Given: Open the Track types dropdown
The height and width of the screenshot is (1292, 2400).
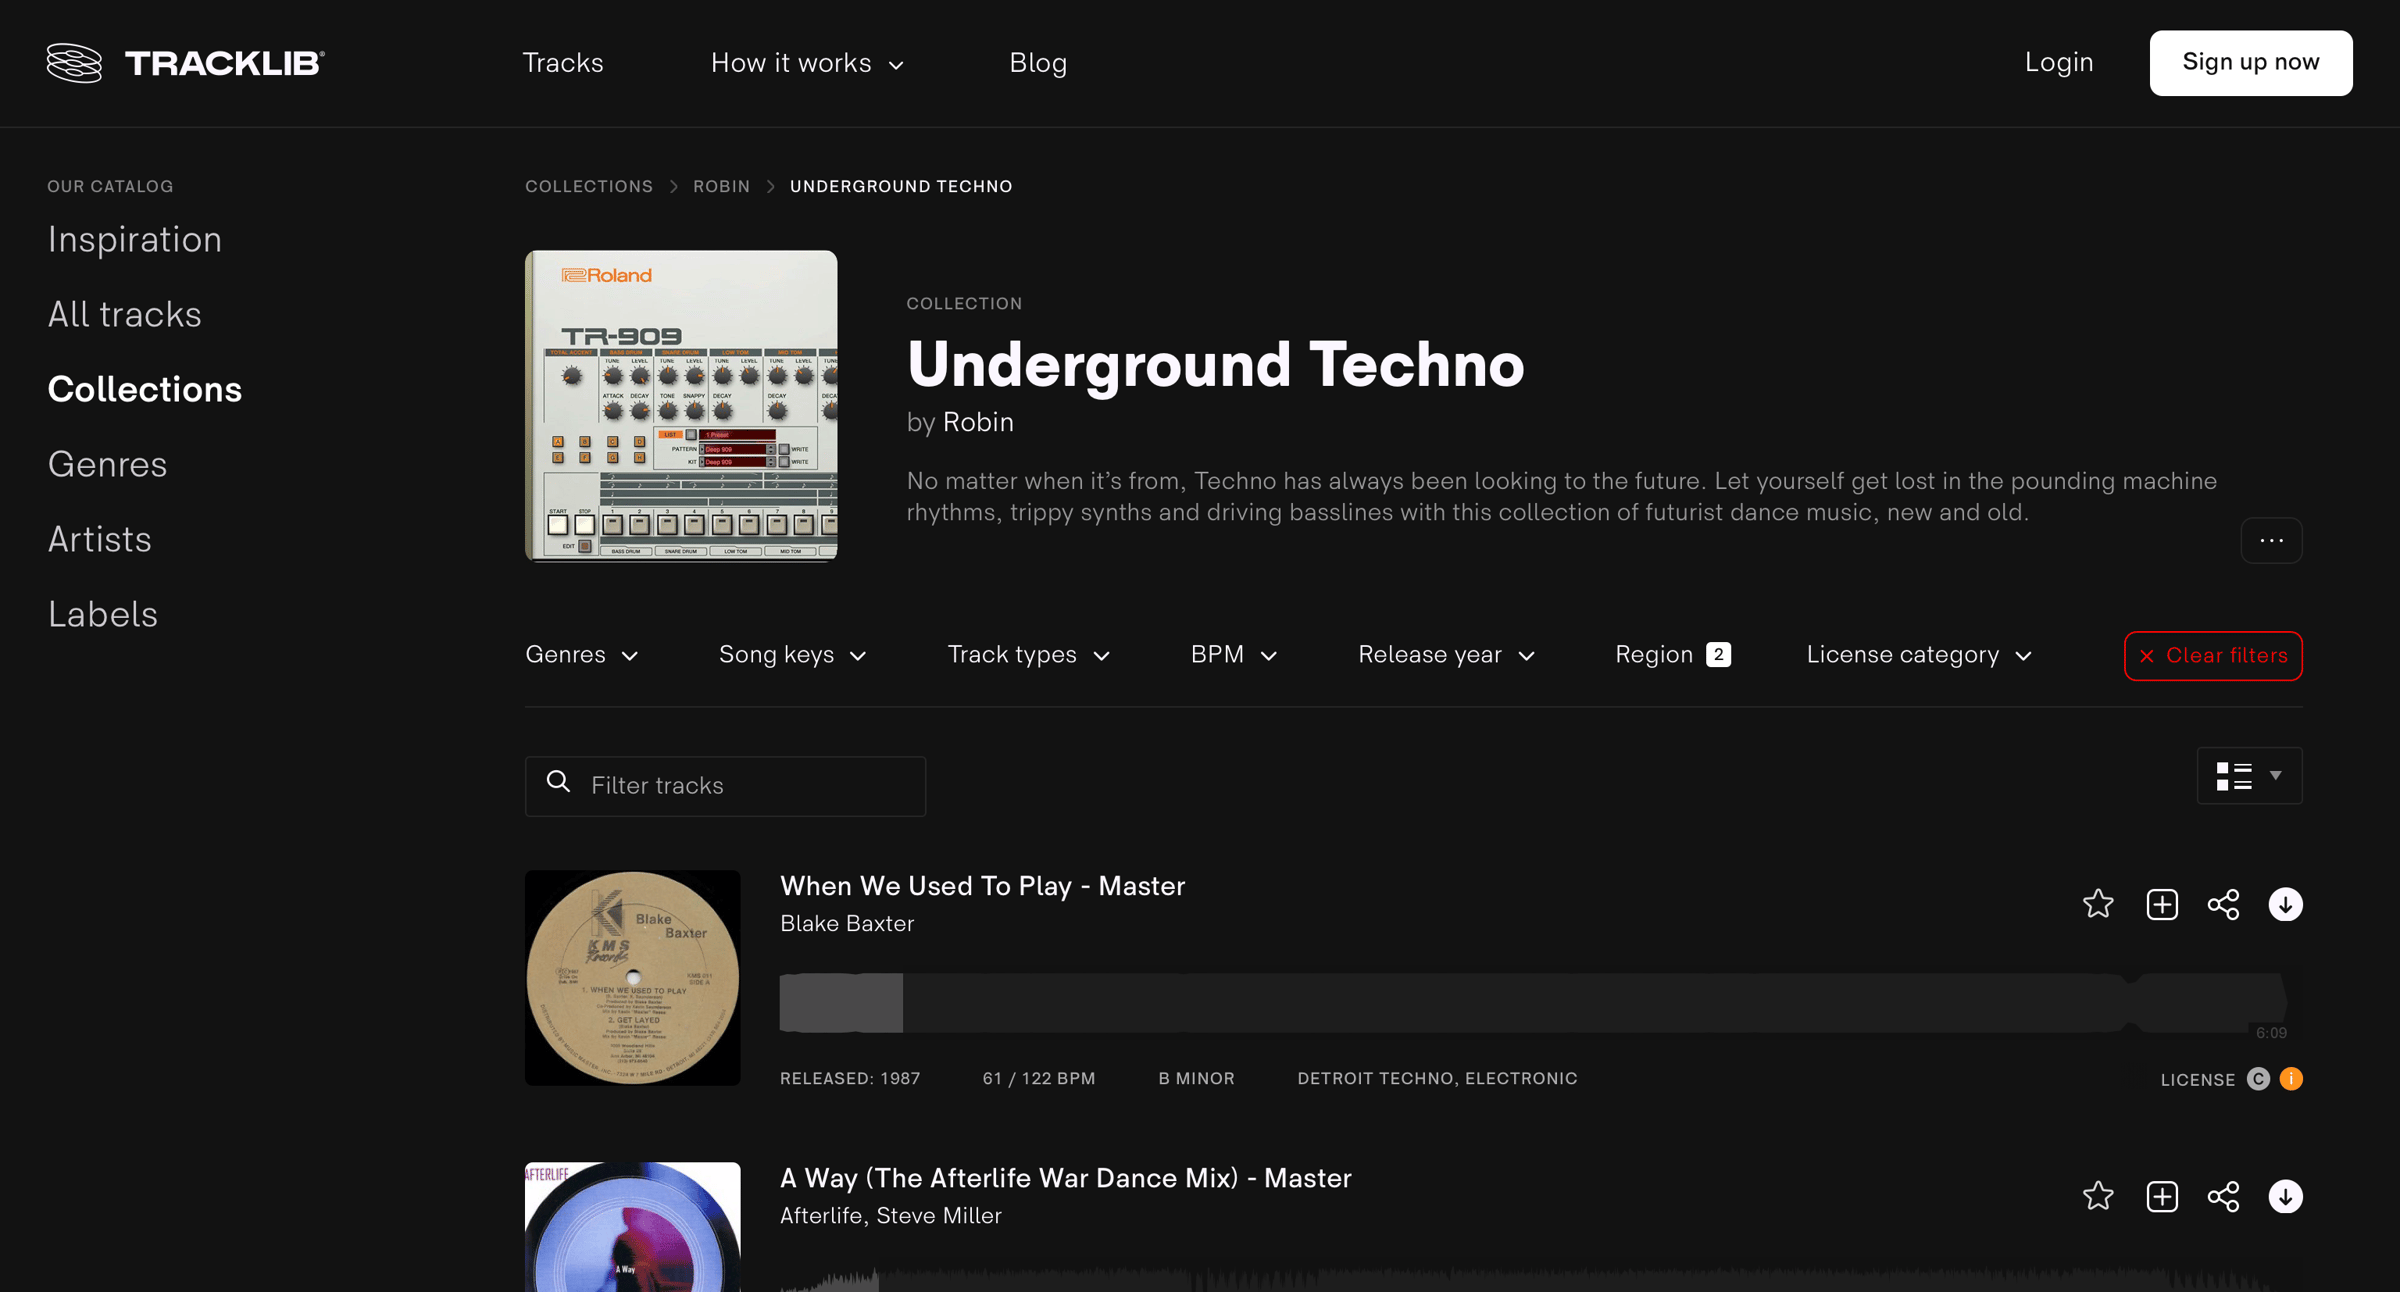Looking at the screenshot, I should click(1029, 655).
